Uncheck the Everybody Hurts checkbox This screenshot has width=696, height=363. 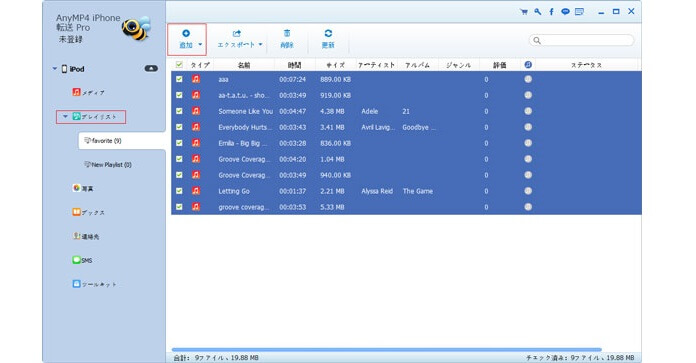[179, 127]
